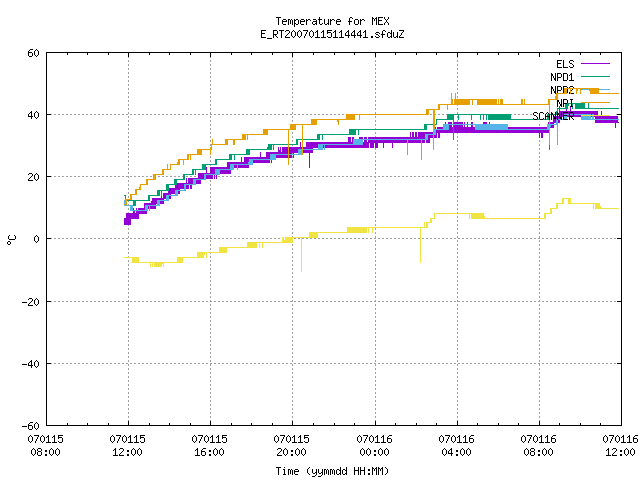This screenshot has width=640, height=480.
Task: Click the x-axis tick label 070115 08:00
Action: (x=46, y=446)
